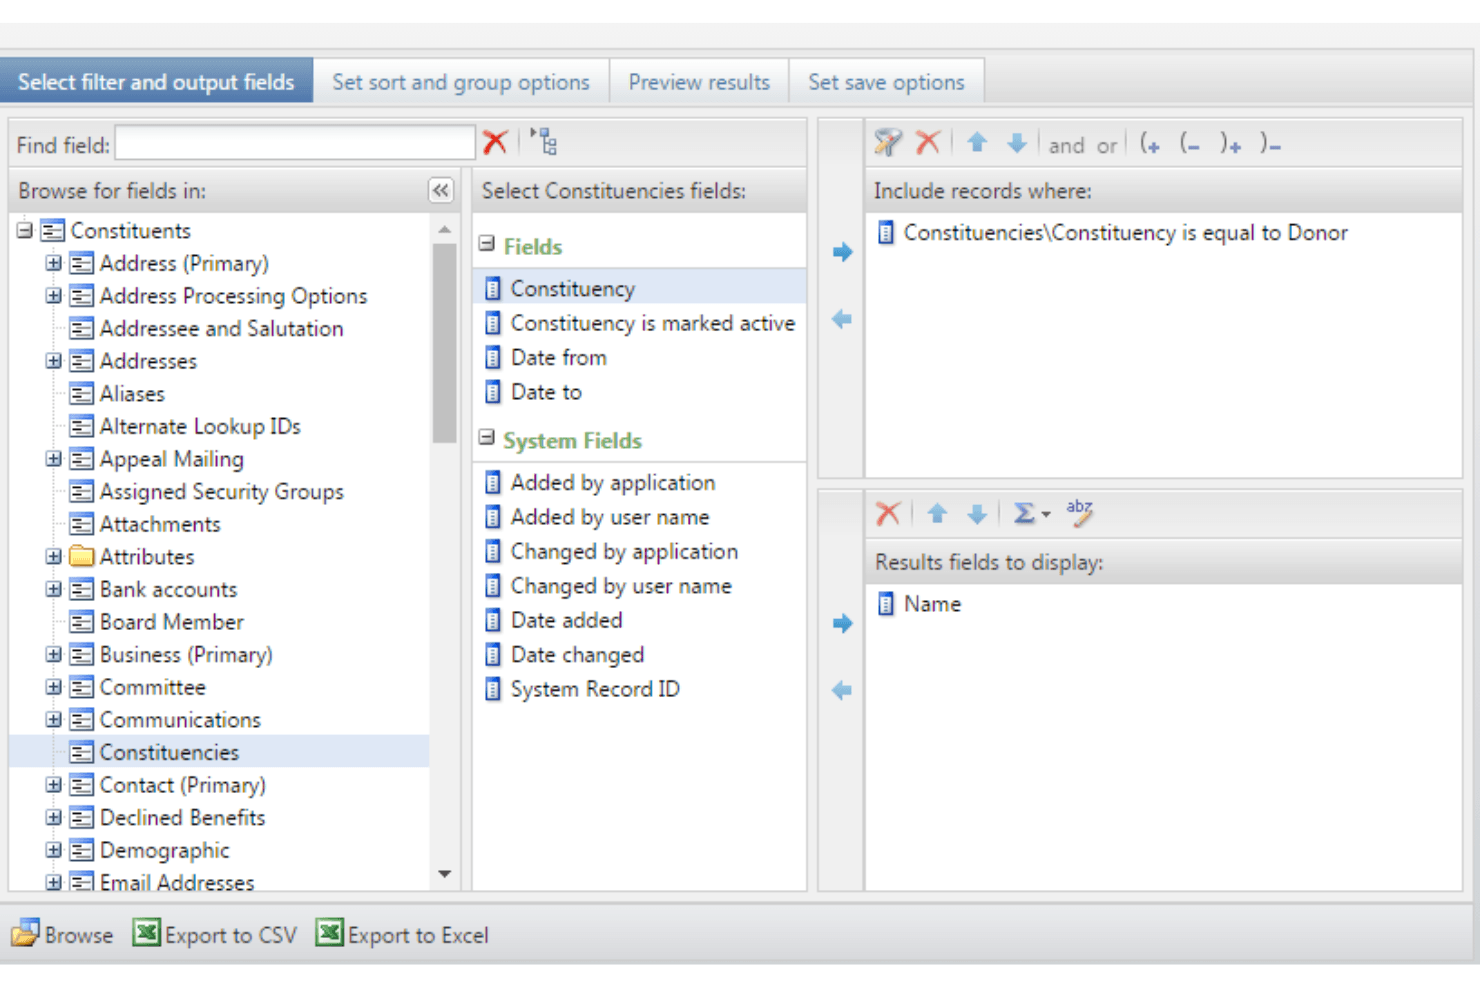Collapse the Fields group
Viewport: 1480px width, 987px height.
coord(487,243)
